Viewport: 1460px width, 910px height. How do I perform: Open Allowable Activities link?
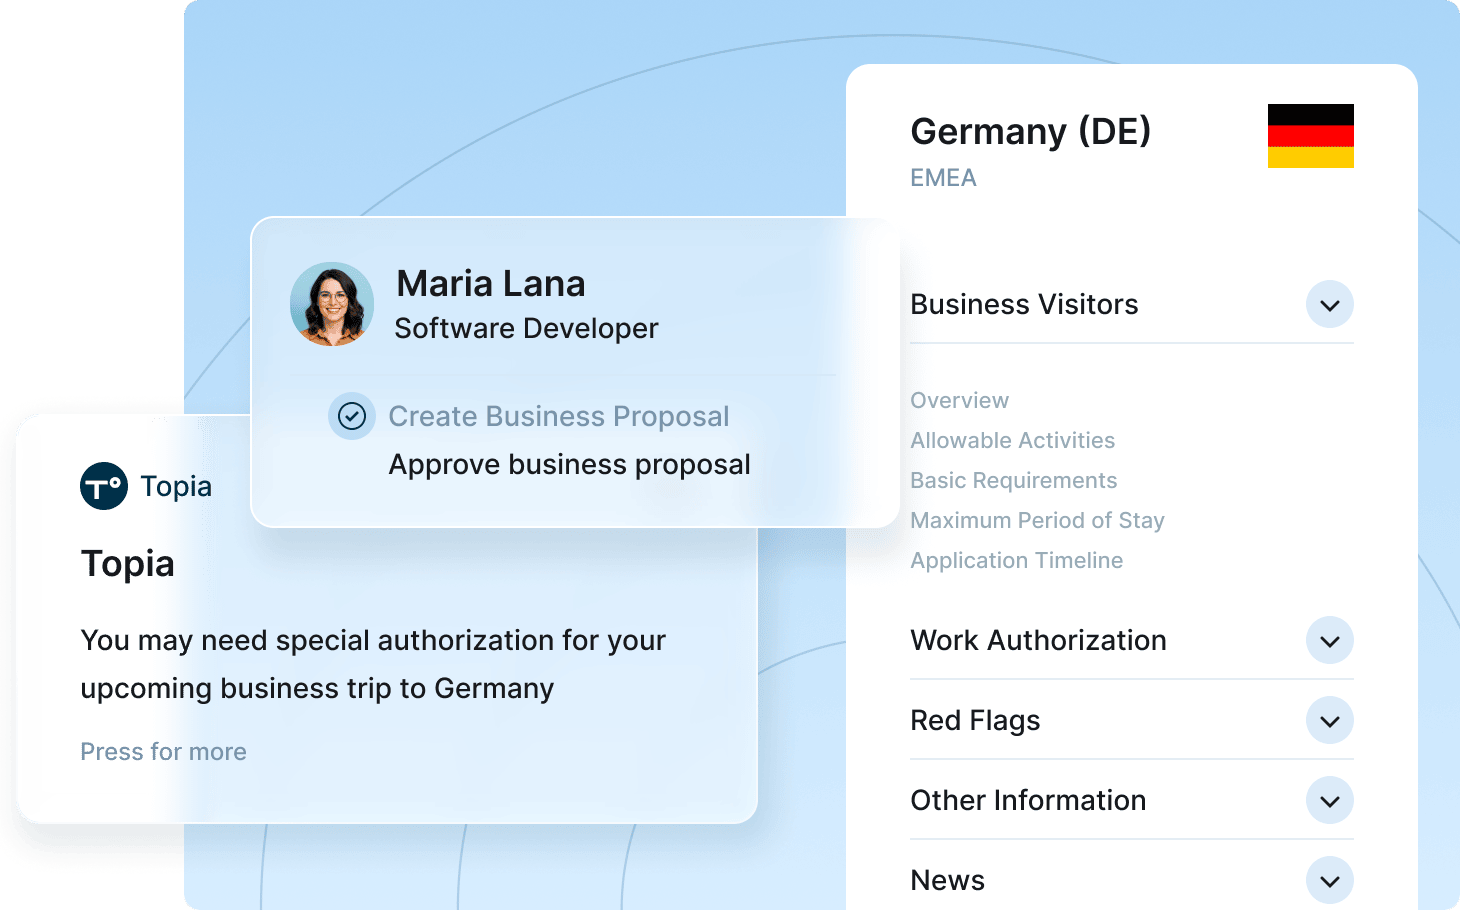point(1012,441)
